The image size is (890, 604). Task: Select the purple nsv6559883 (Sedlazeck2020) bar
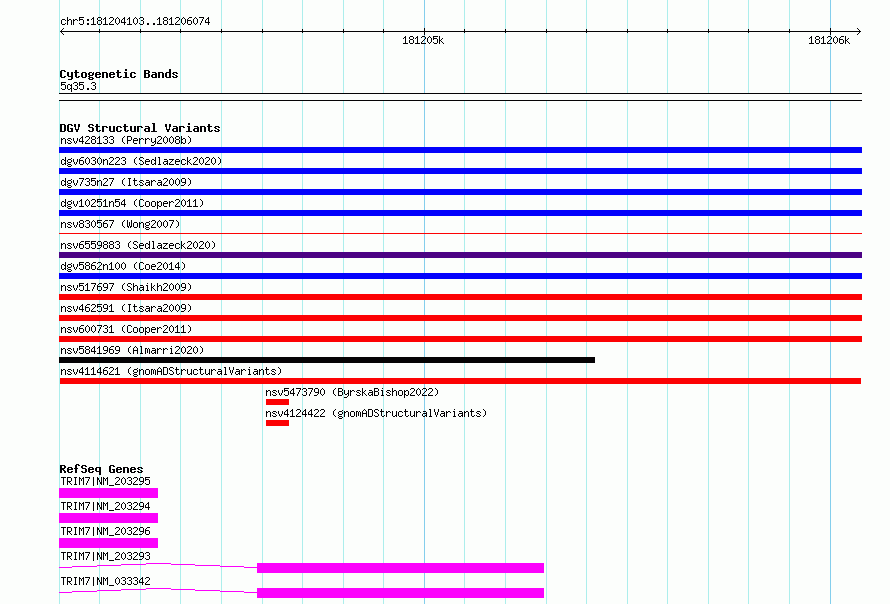point(460,255)
